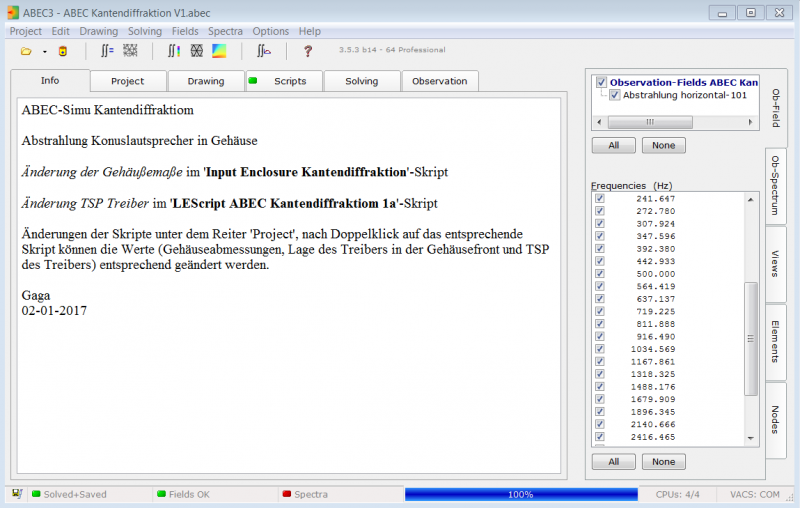Screen dimensions: 800x508
Task: Open the rainbow gradient field plot icon
Action: [219, 50]
